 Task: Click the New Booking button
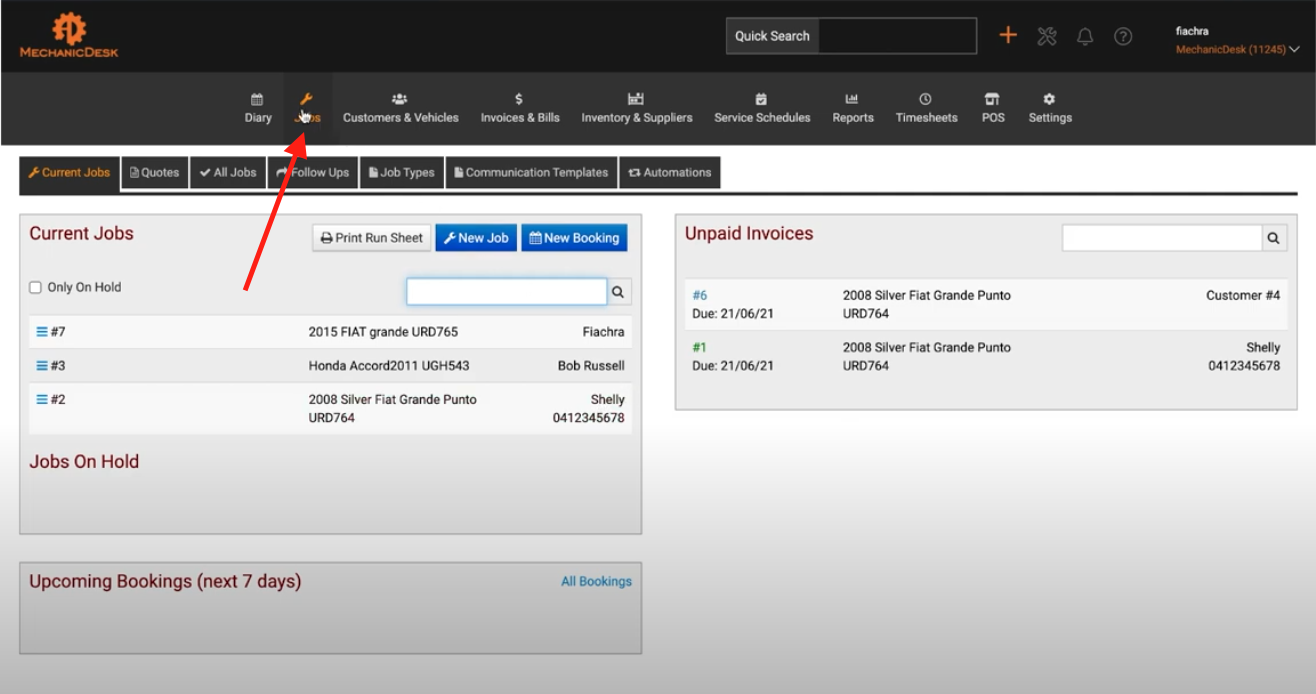(574, 238)
